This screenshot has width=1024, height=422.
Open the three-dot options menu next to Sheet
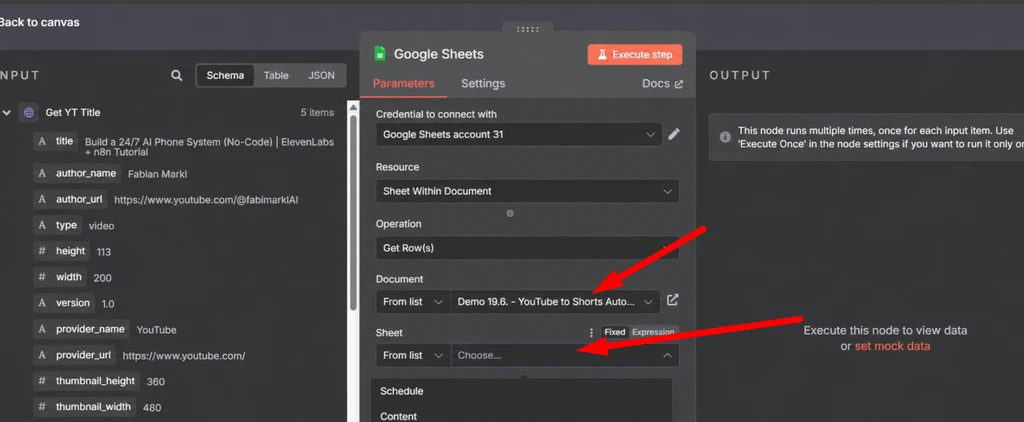click(592, 333)
